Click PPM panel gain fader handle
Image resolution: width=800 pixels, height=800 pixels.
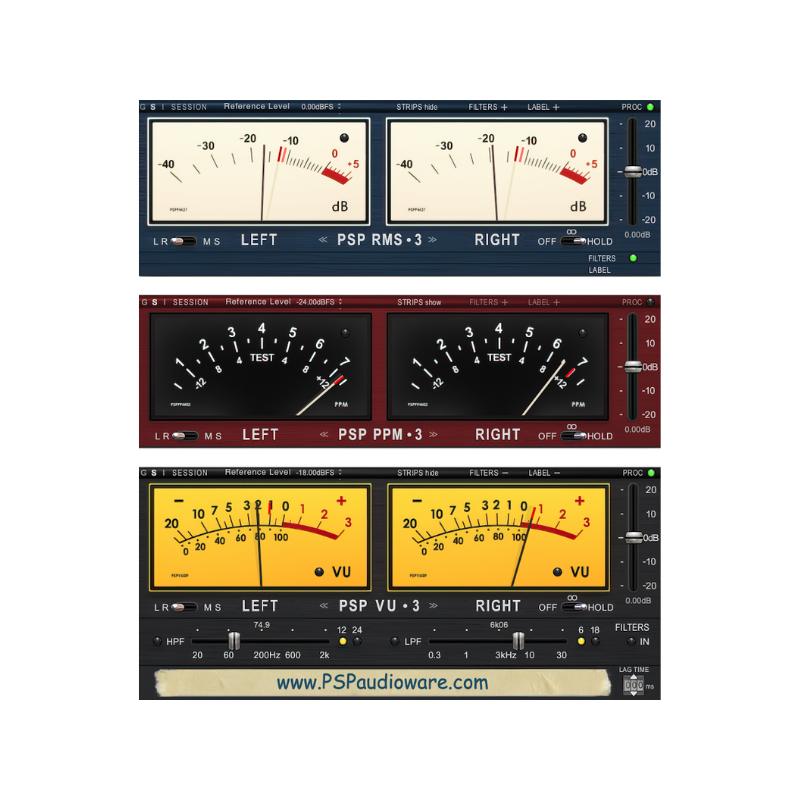click(x=633, y=366)
